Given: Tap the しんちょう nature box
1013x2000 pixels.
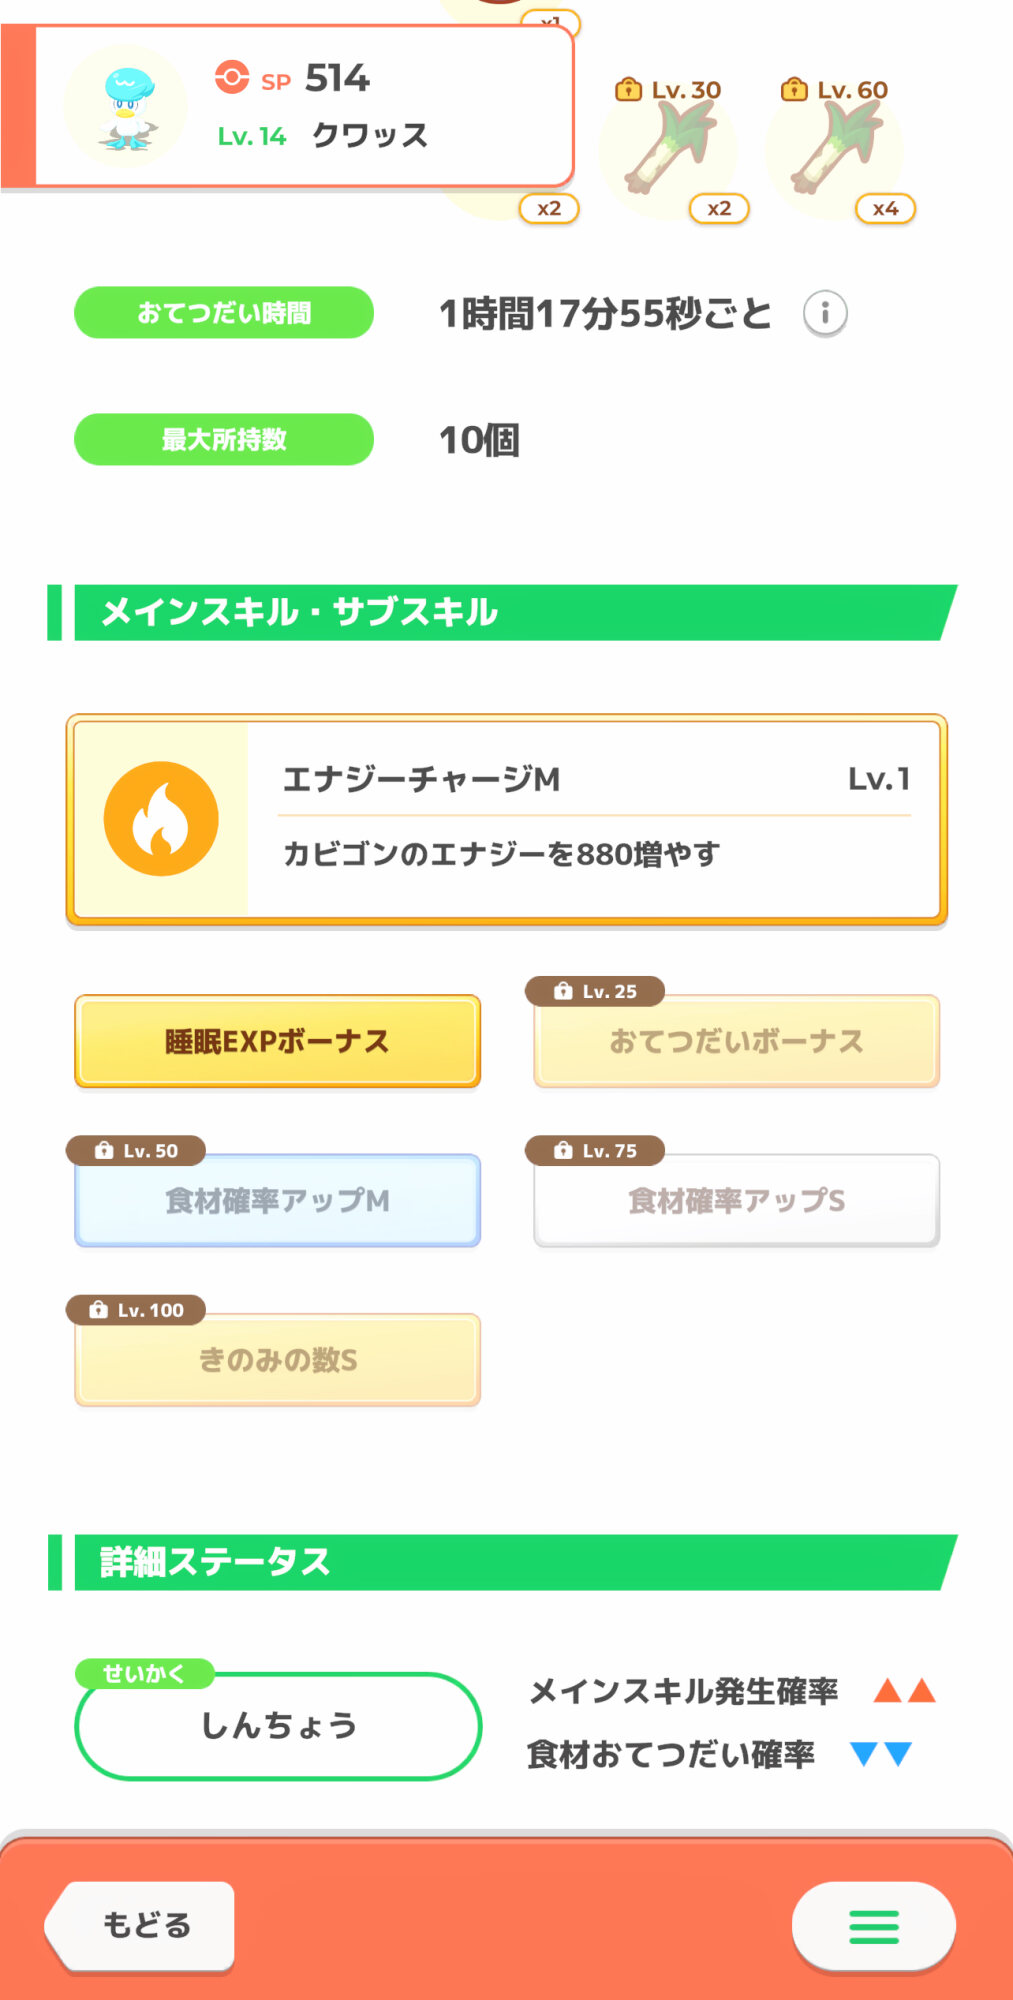Looking at the screenshot, I should [x=278, y=1726].
